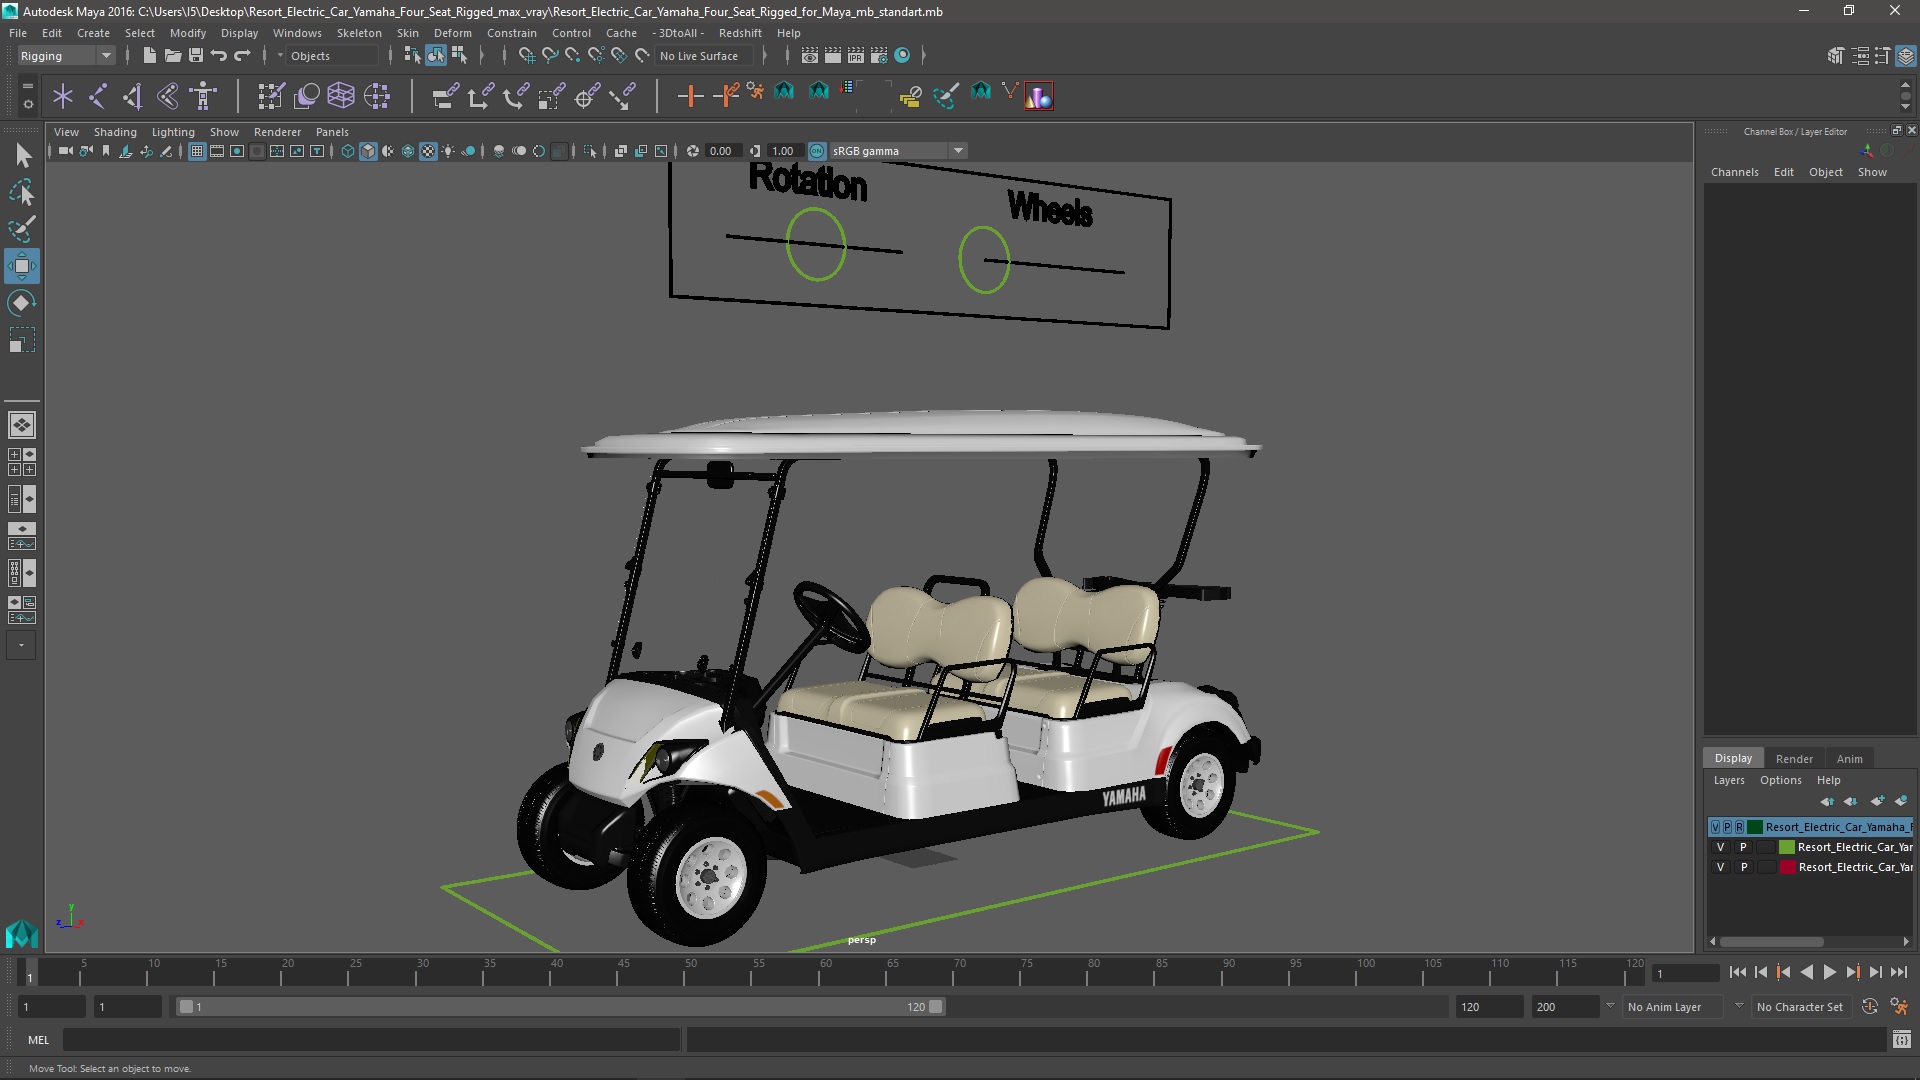Open the Channels menu in Channel Box

(x=1734, y=172)
